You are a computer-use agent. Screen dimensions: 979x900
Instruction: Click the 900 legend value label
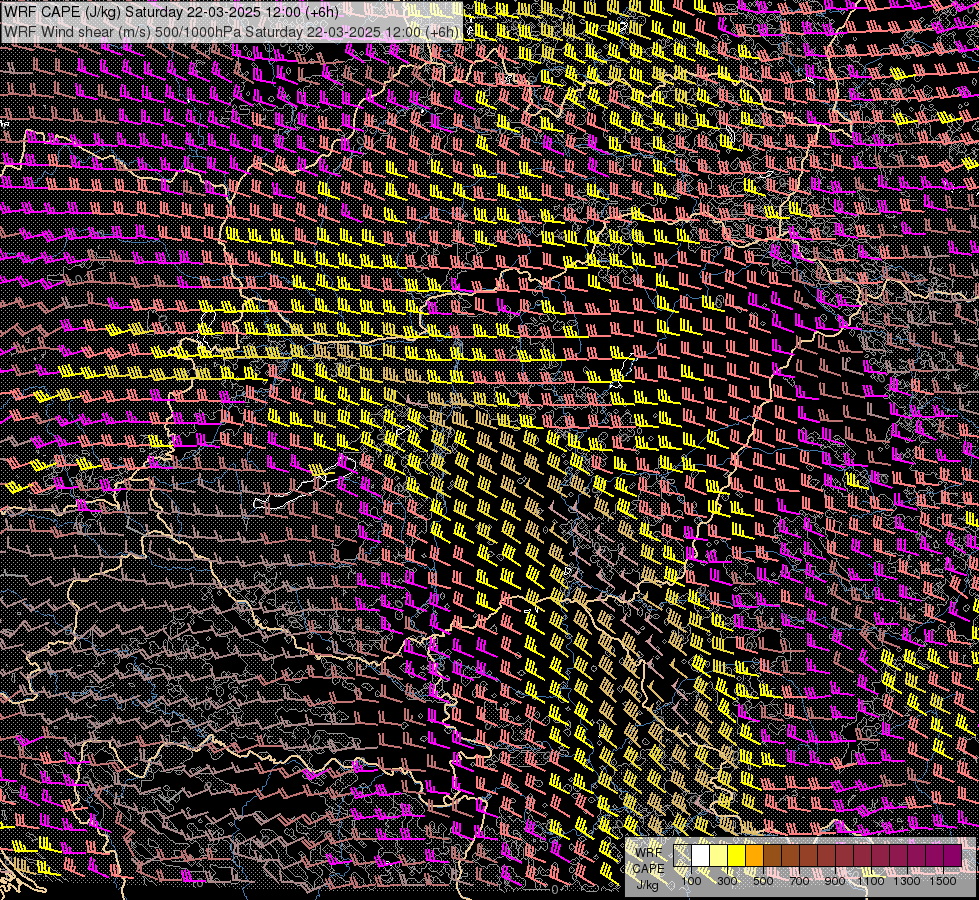pyautogui.click(x=835, y=881)
